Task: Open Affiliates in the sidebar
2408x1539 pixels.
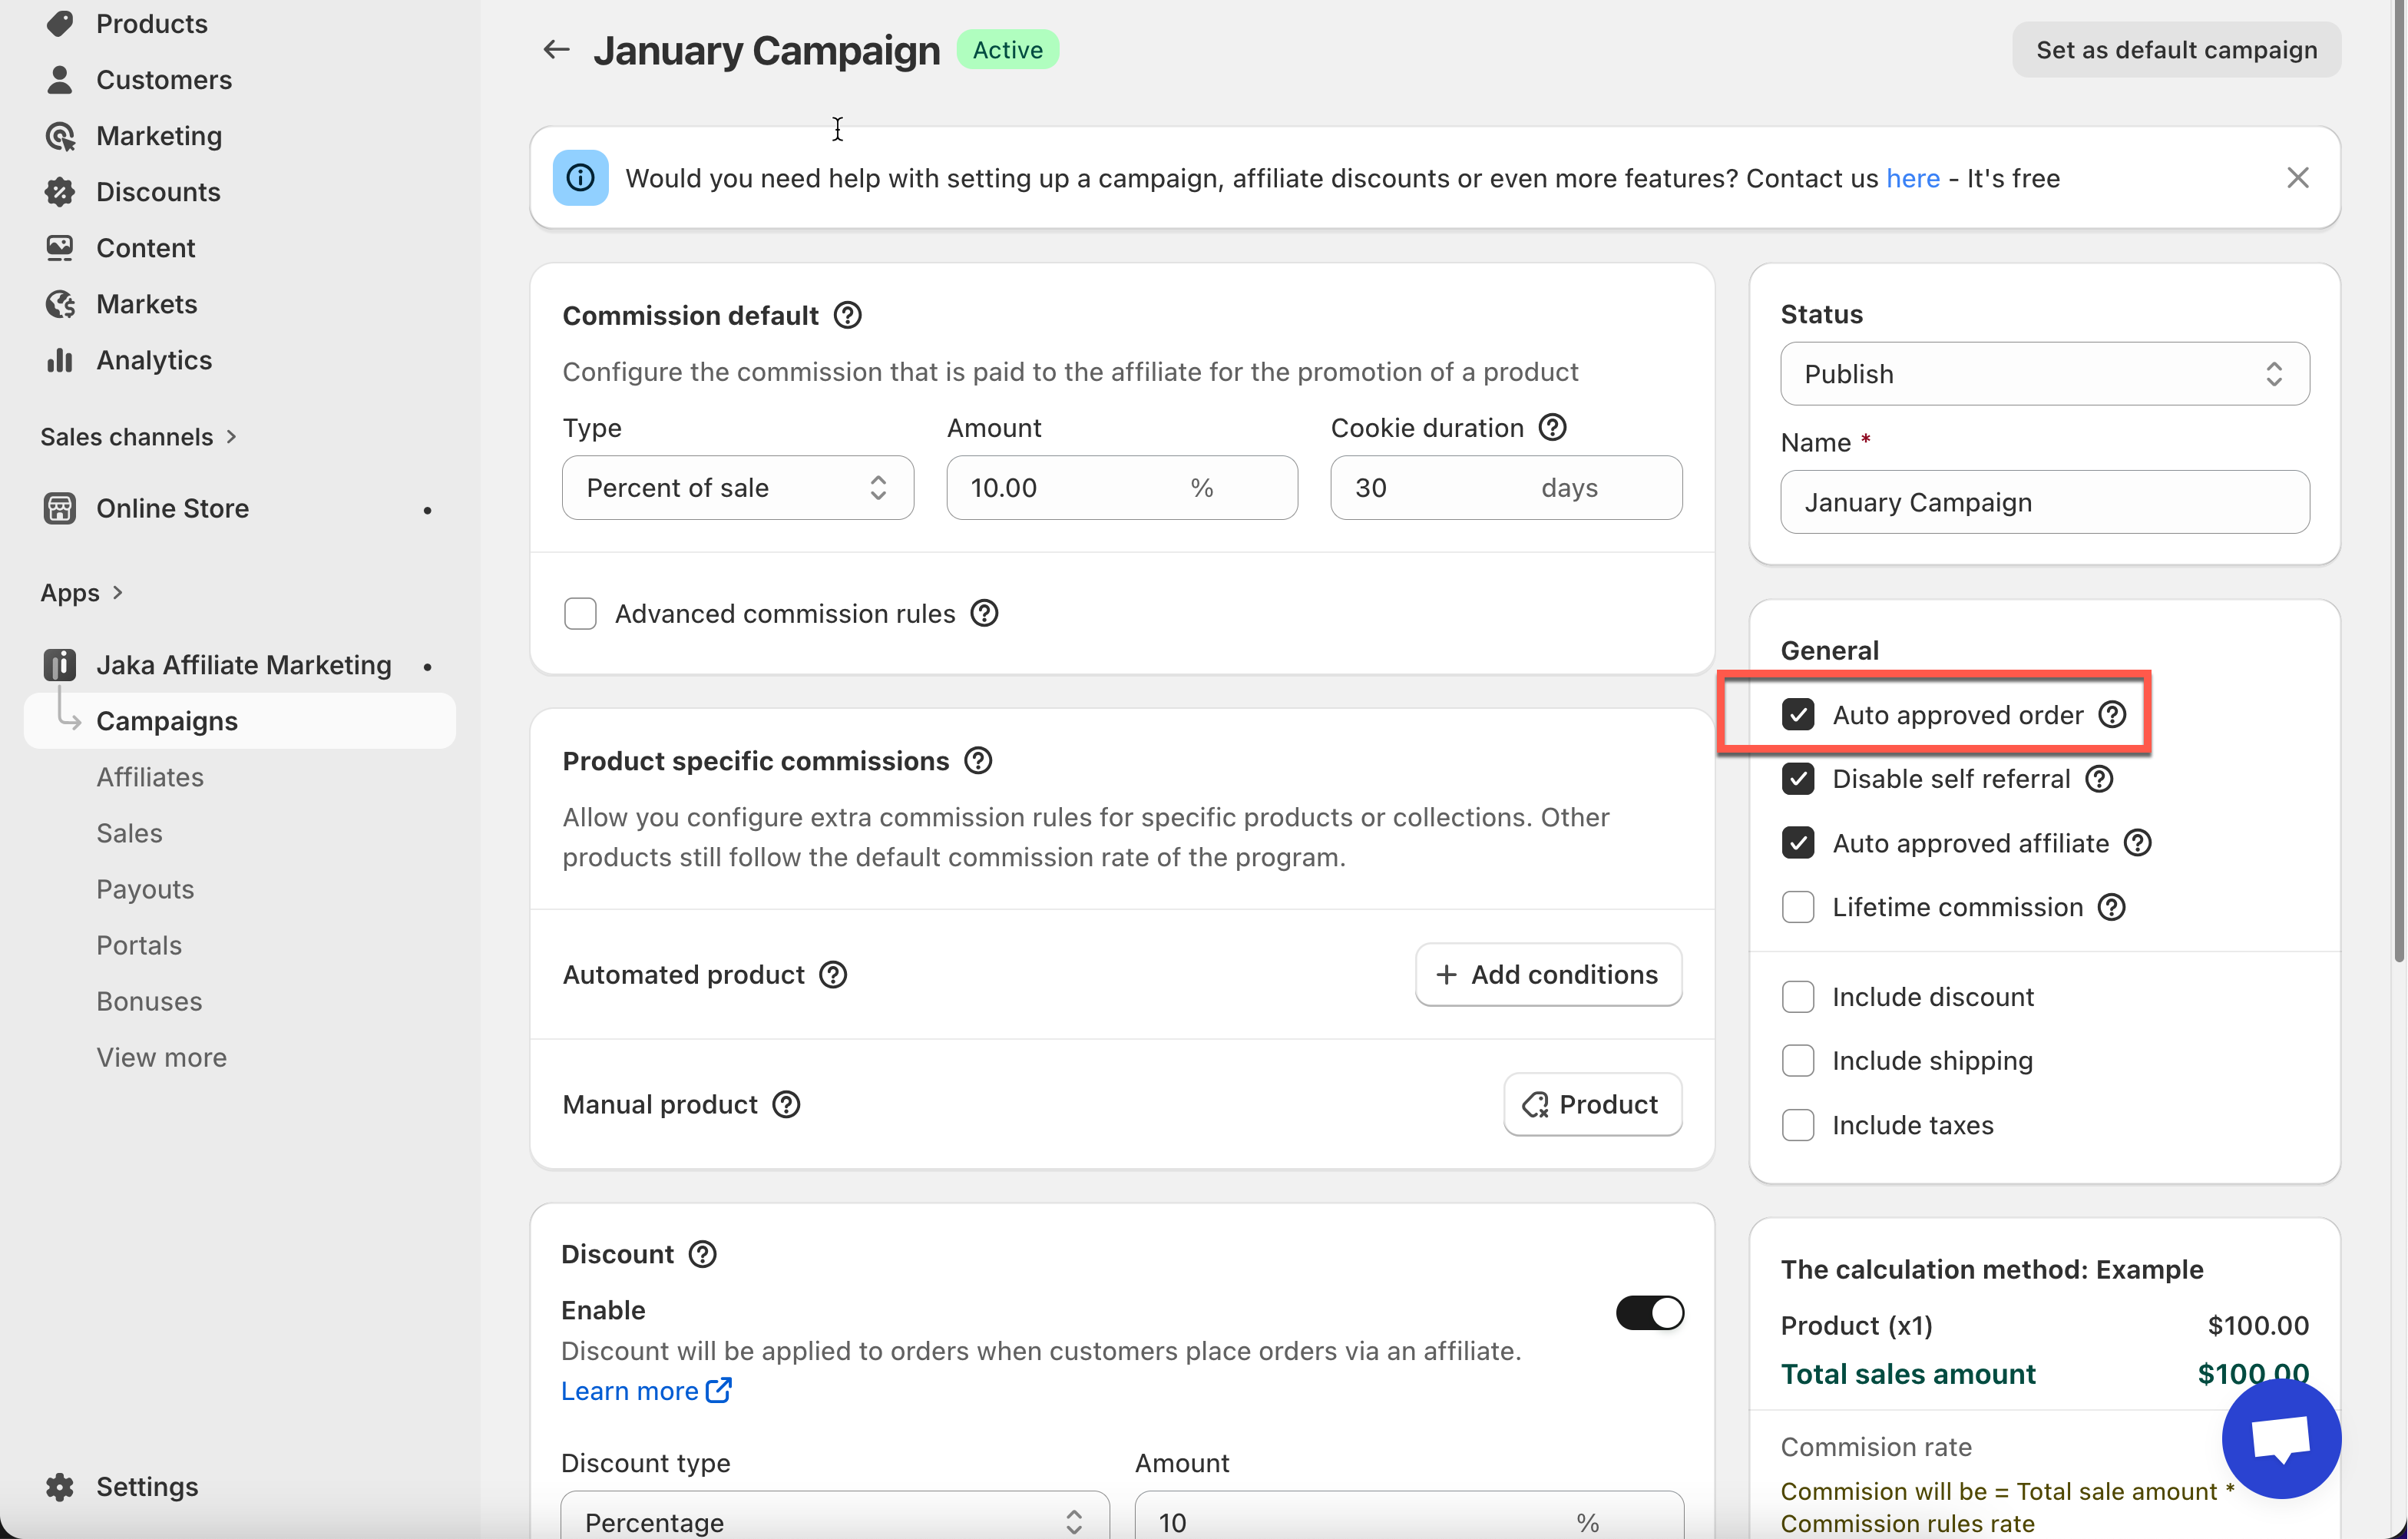Action: [x=150, y=777]
